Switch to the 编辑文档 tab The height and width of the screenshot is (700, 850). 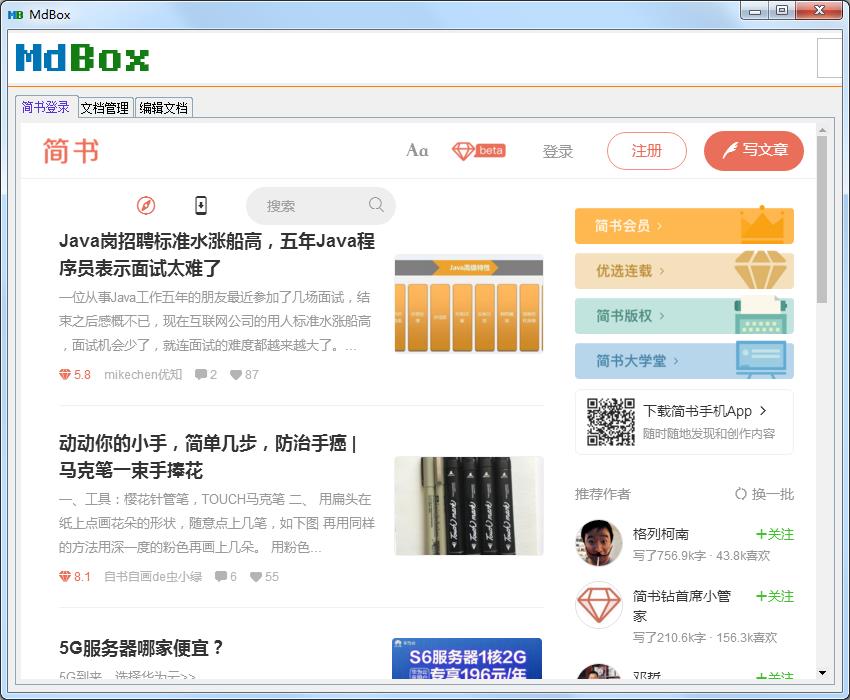click(x=163, y=108)
